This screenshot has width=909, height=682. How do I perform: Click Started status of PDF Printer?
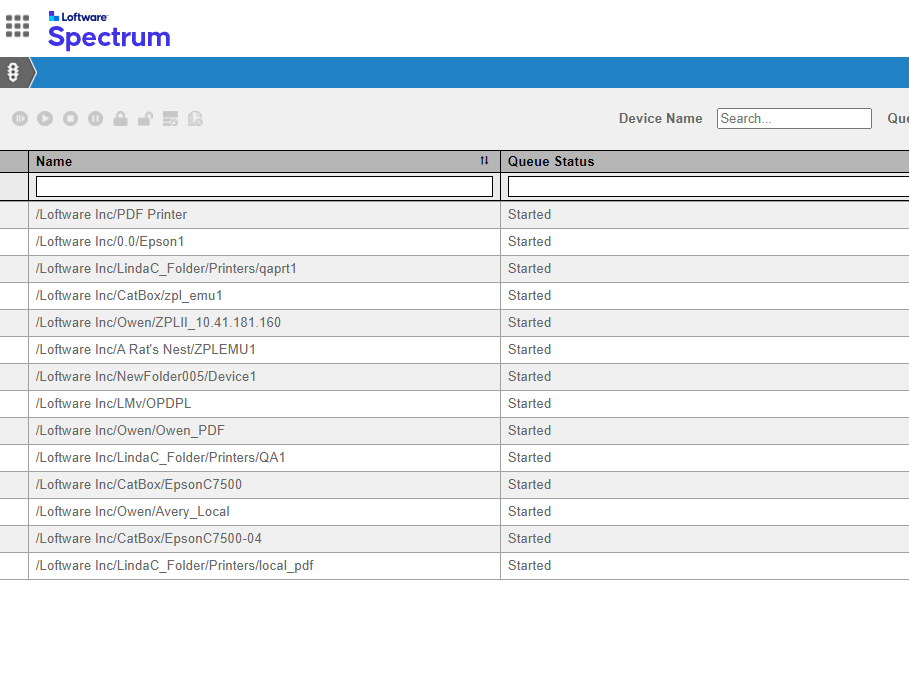click(529, 215)
